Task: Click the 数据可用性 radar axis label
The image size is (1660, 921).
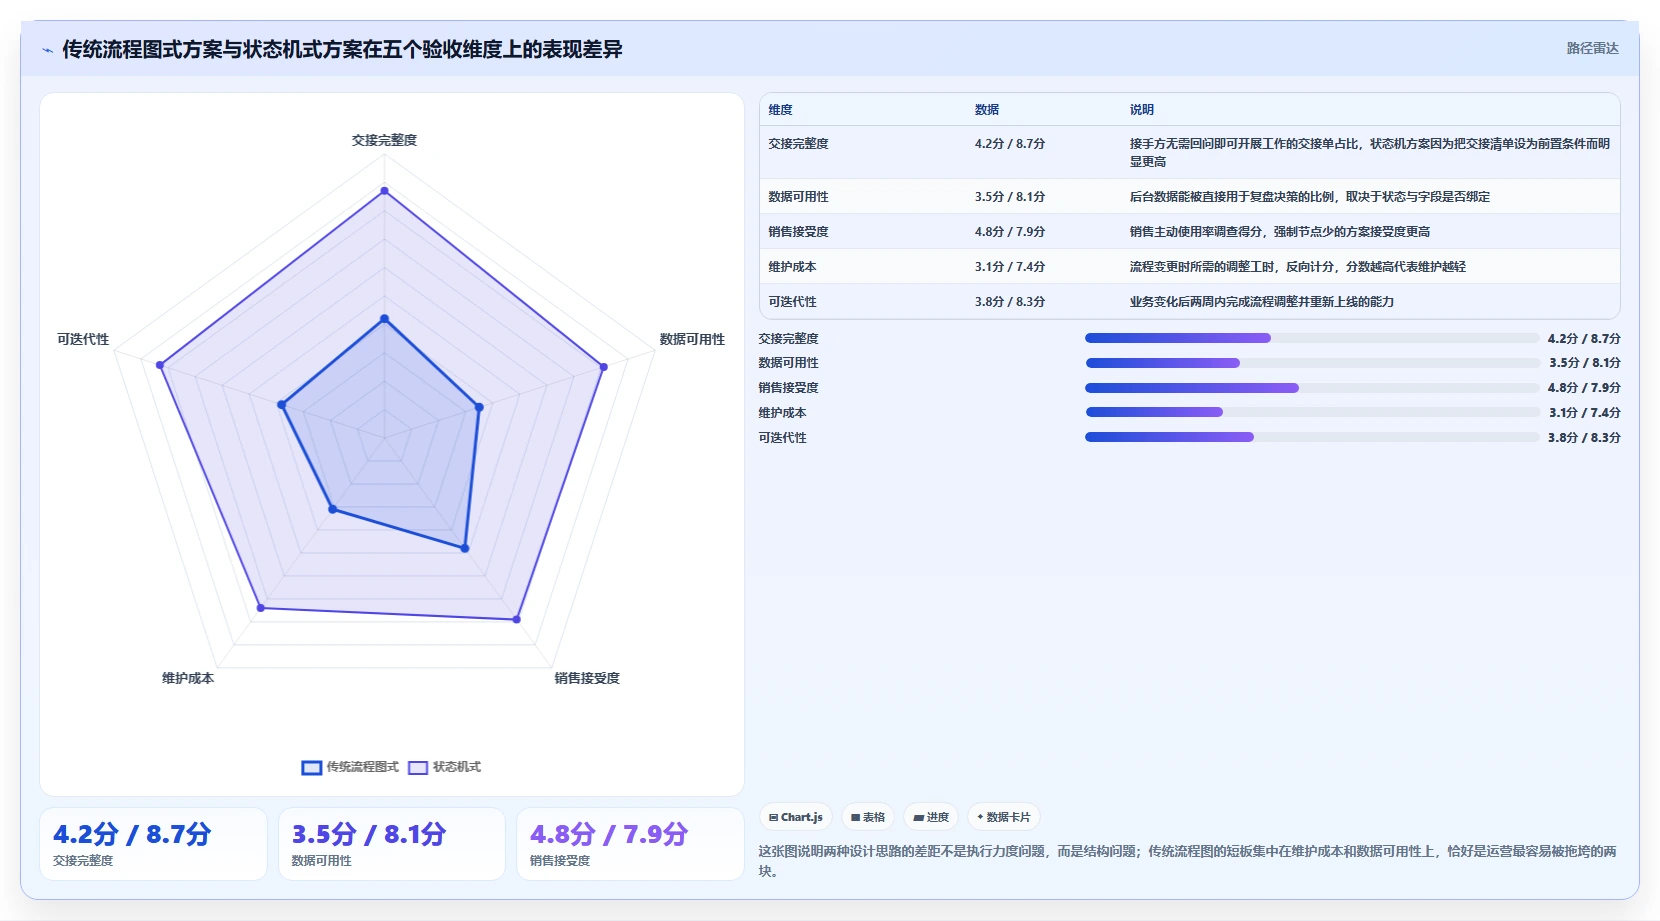Action: (x=692, y=339)
